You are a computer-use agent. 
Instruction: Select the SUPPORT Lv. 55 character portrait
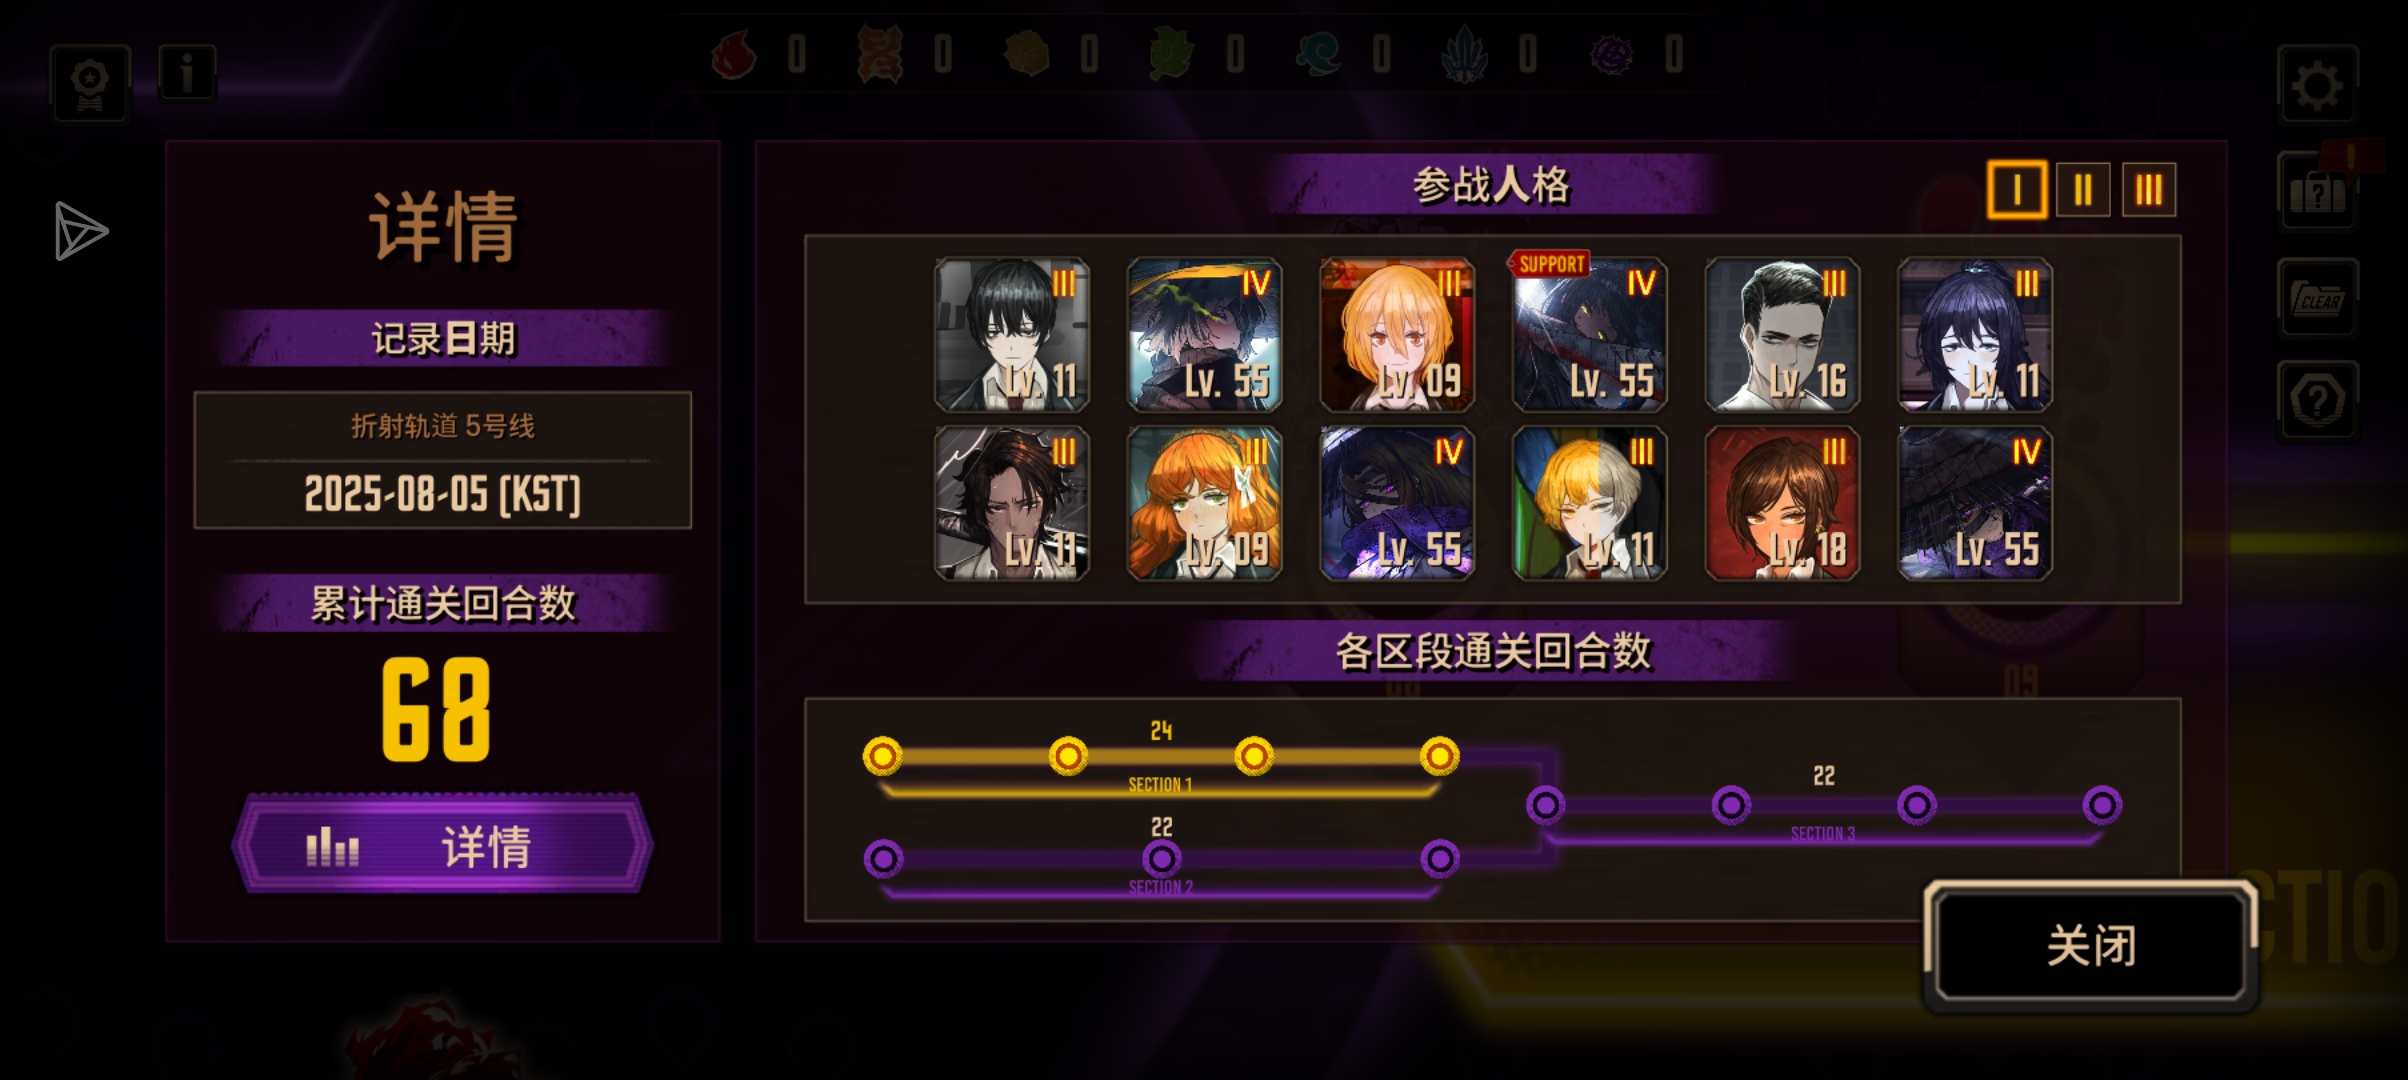coord(1589,334)
